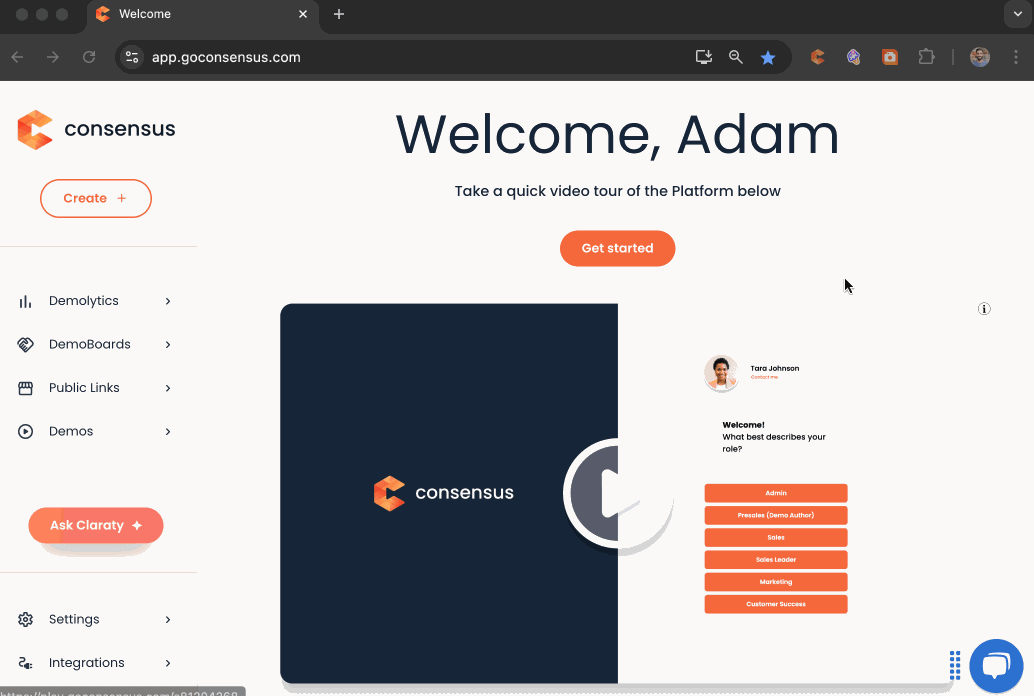Reload the page

click(x=89, y=57)
